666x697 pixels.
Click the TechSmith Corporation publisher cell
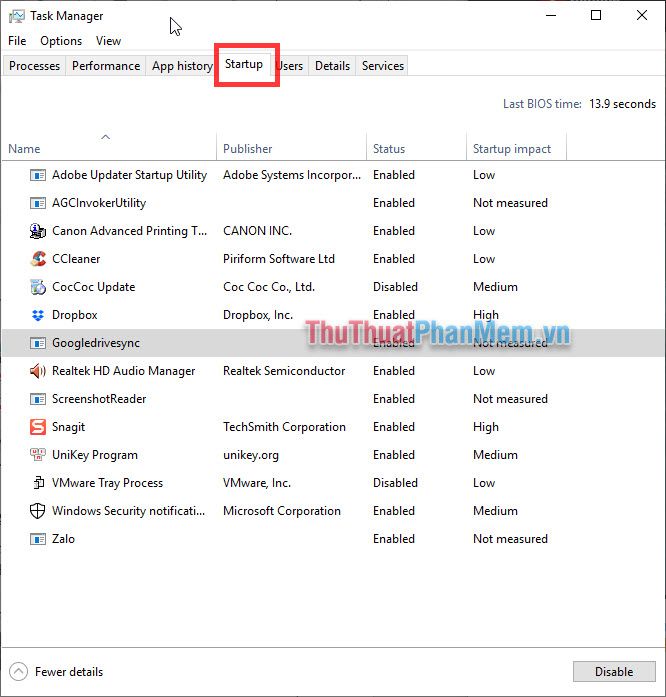click(x=284, y=427)
